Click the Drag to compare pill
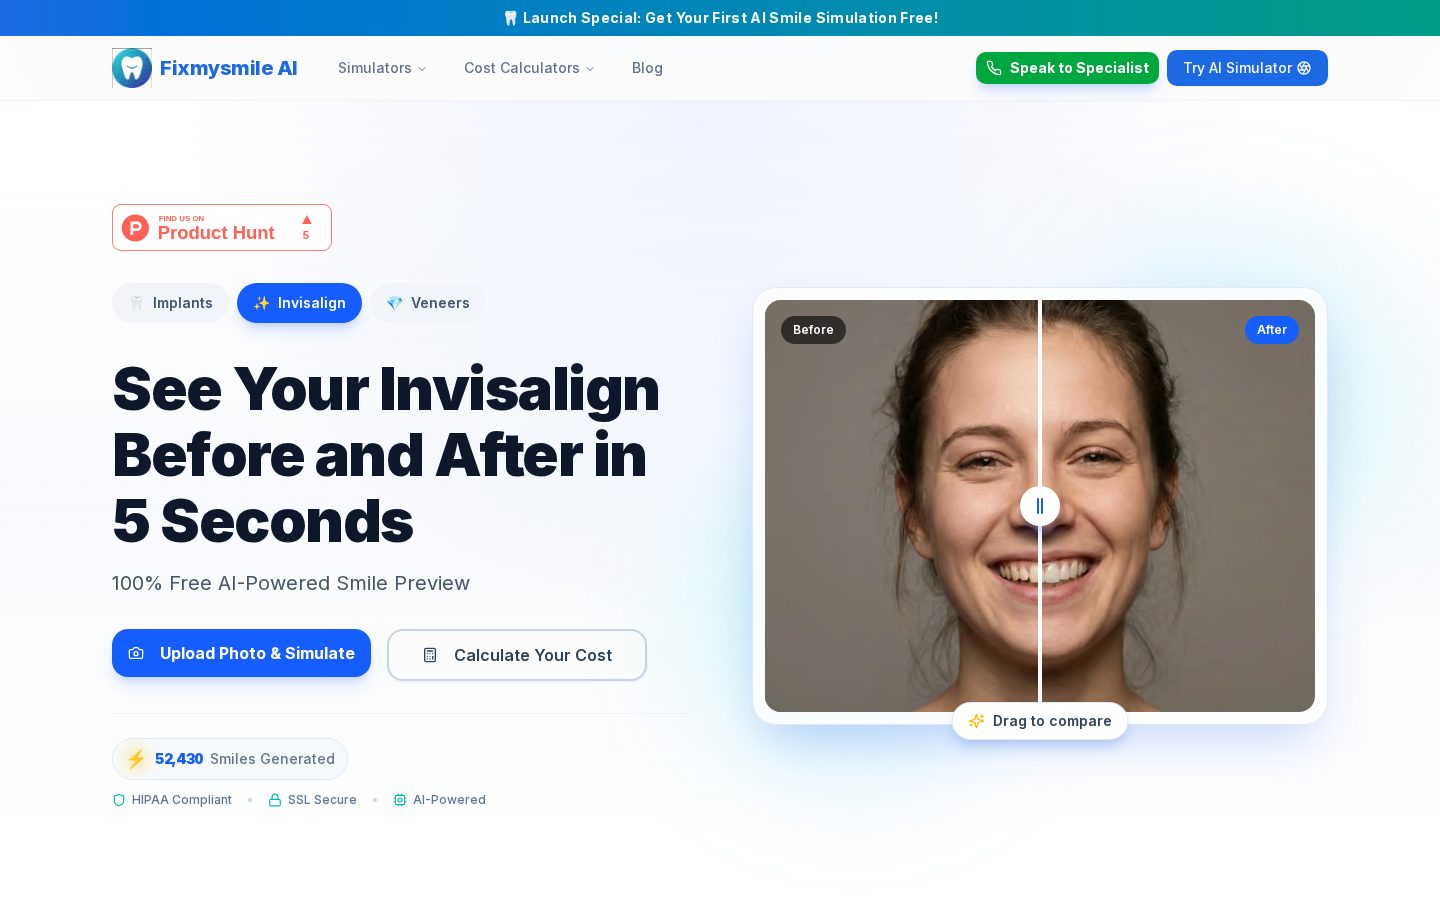The image size is (1440, 900). tap(1040, 721)
